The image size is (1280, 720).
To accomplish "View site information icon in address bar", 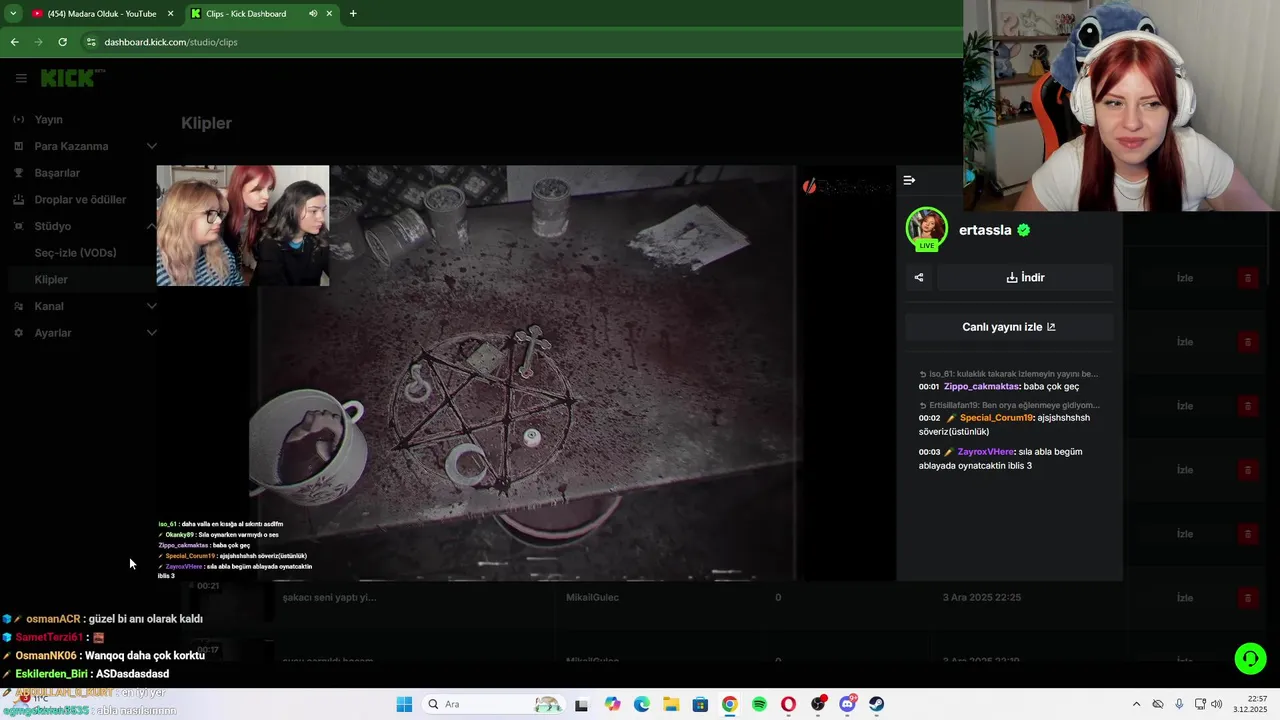I will [91, 42].
